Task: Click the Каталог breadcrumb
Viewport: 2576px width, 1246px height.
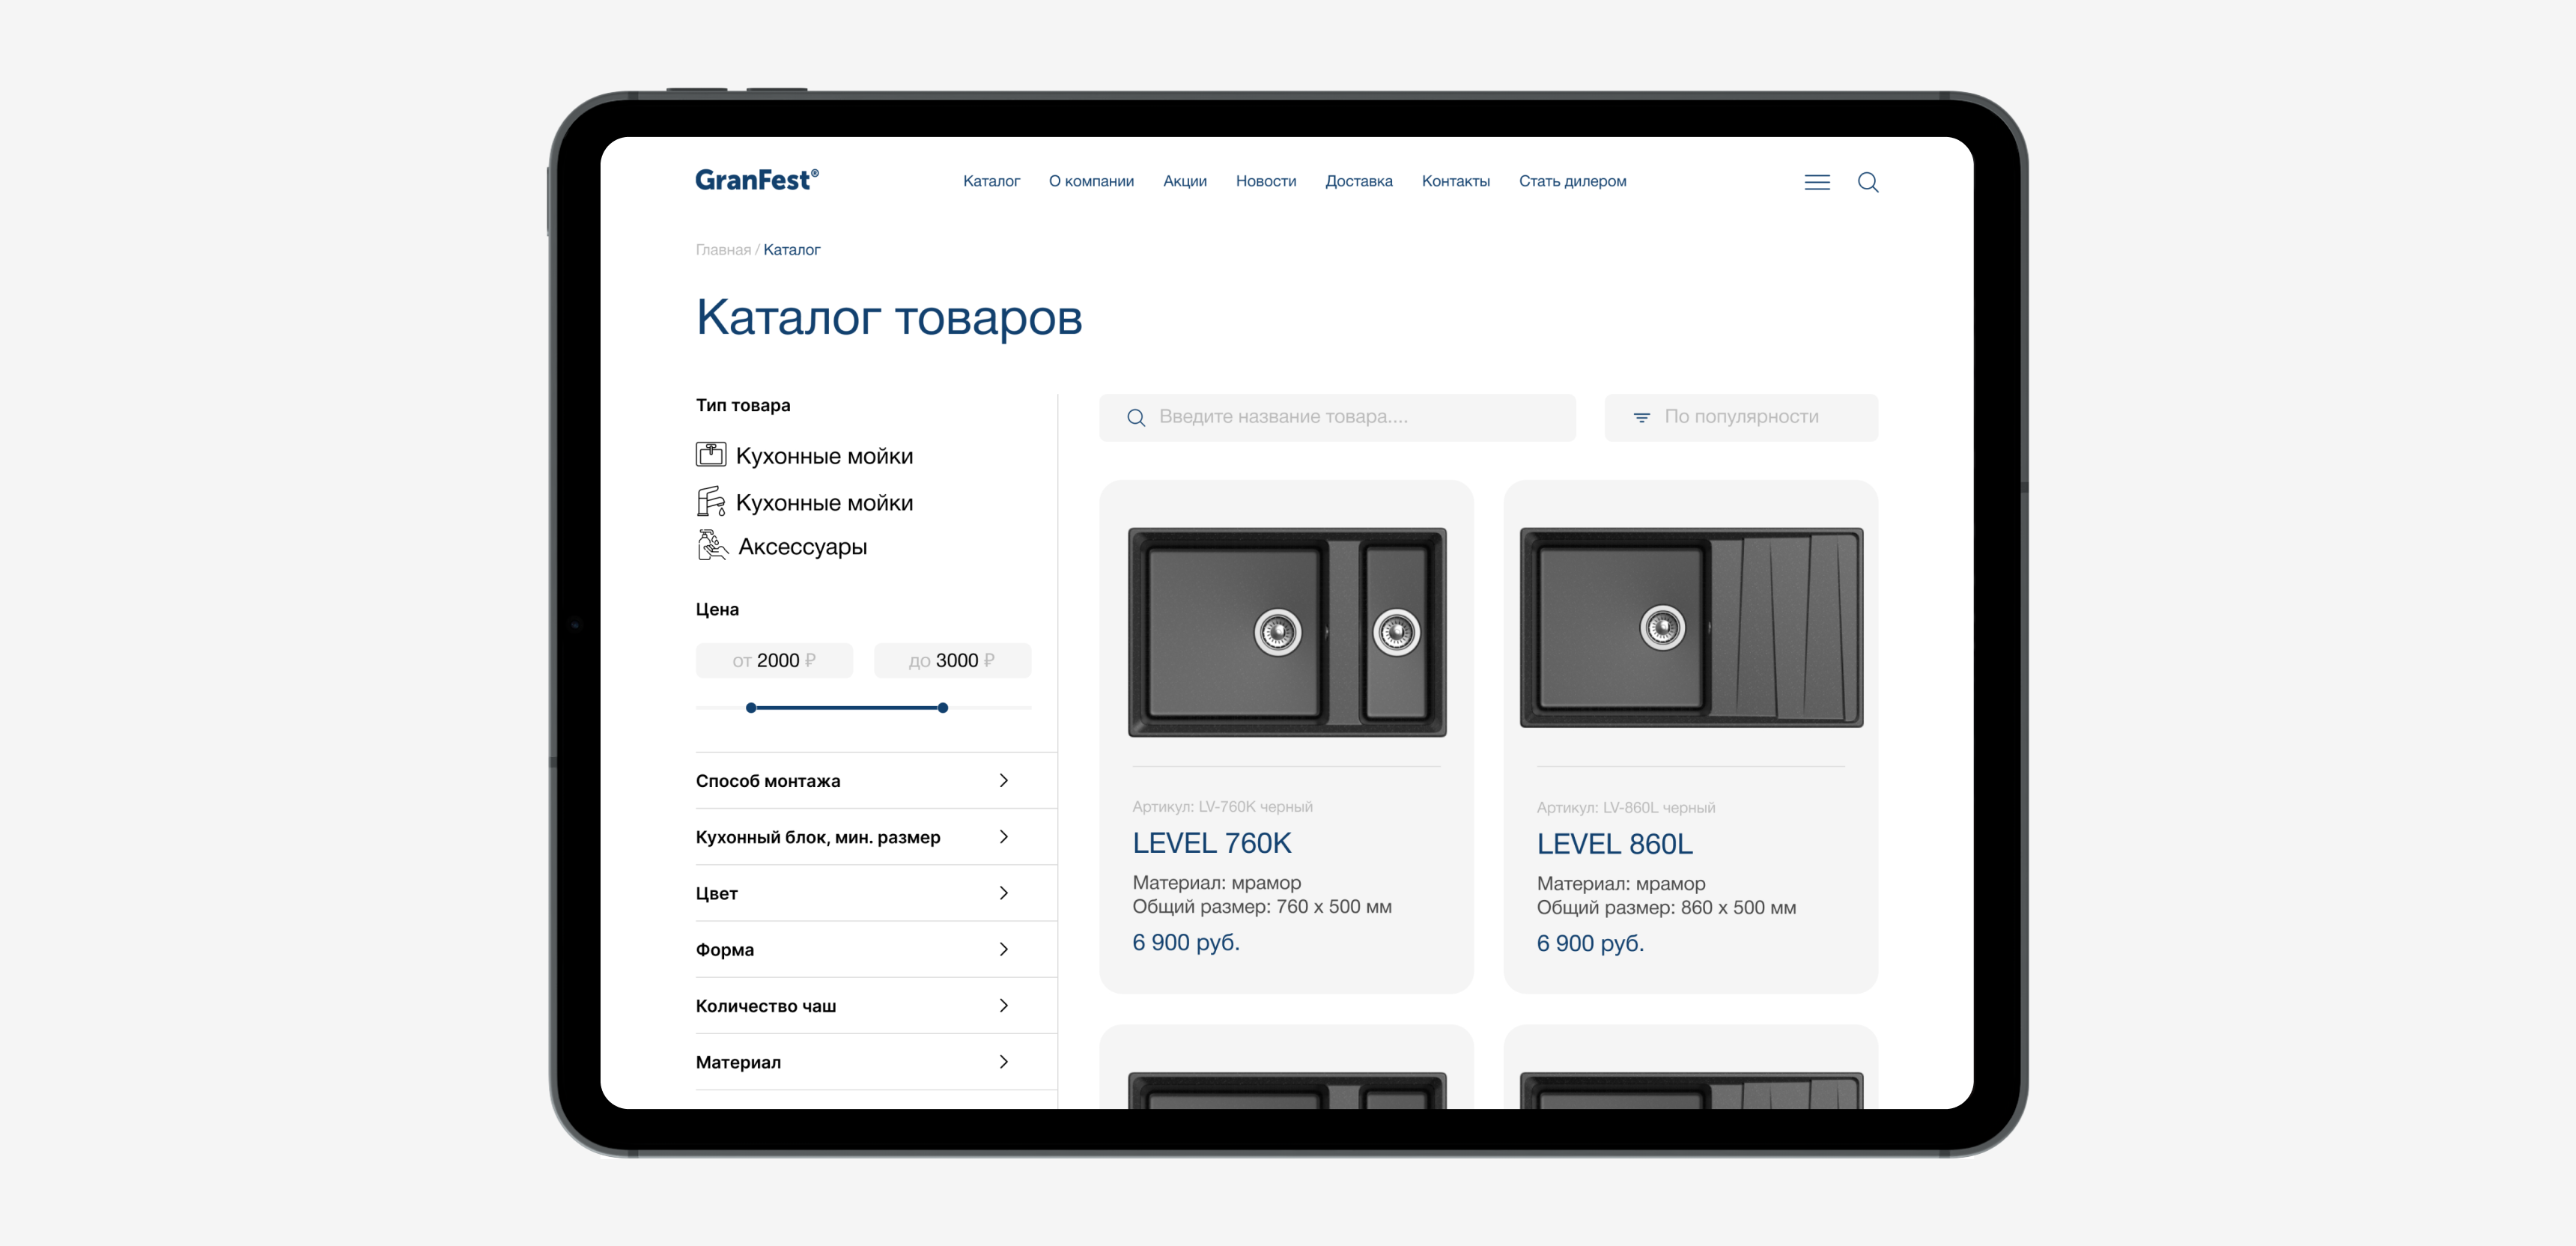Action: tap(792, 250)
